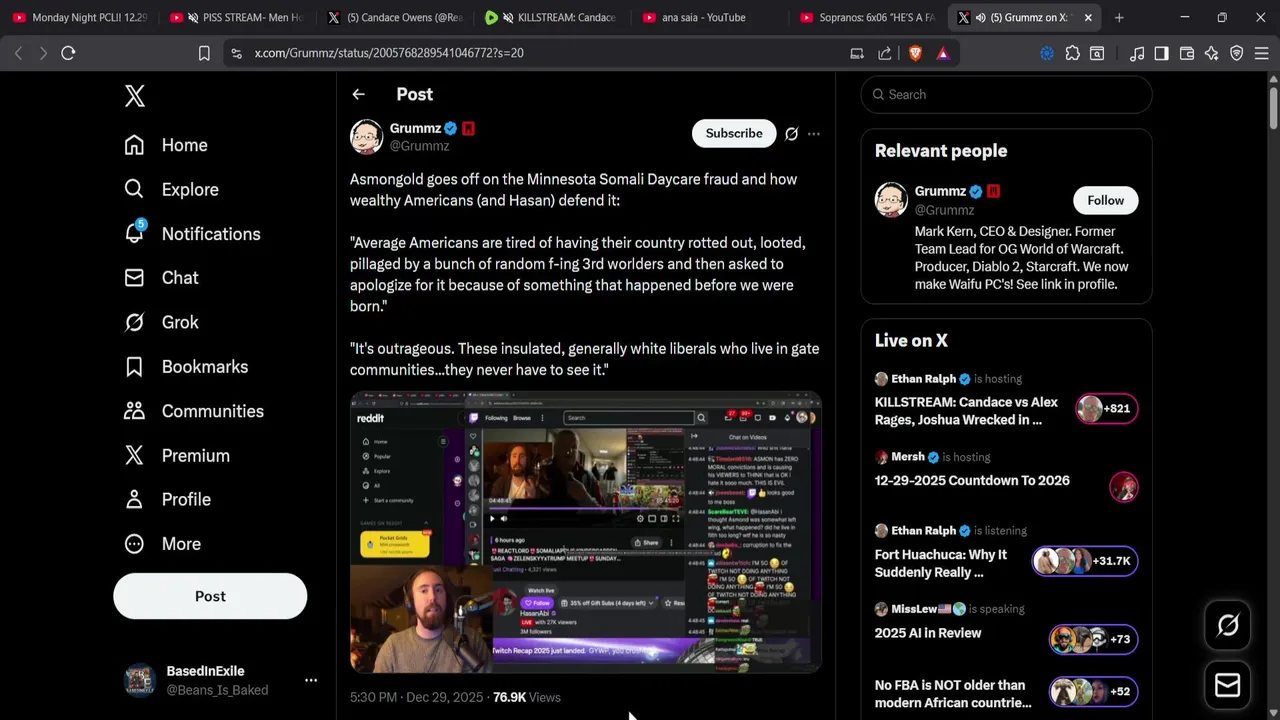The image size is (1280, 720).
Task: Play the embedded Asmongold video
Action: click(x=585, y=532)
